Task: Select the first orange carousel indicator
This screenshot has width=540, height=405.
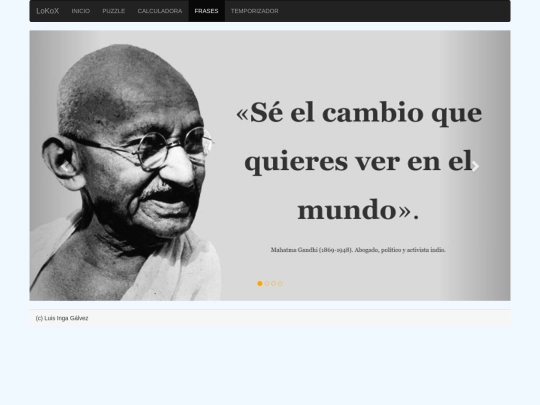Action: [260, 283]
